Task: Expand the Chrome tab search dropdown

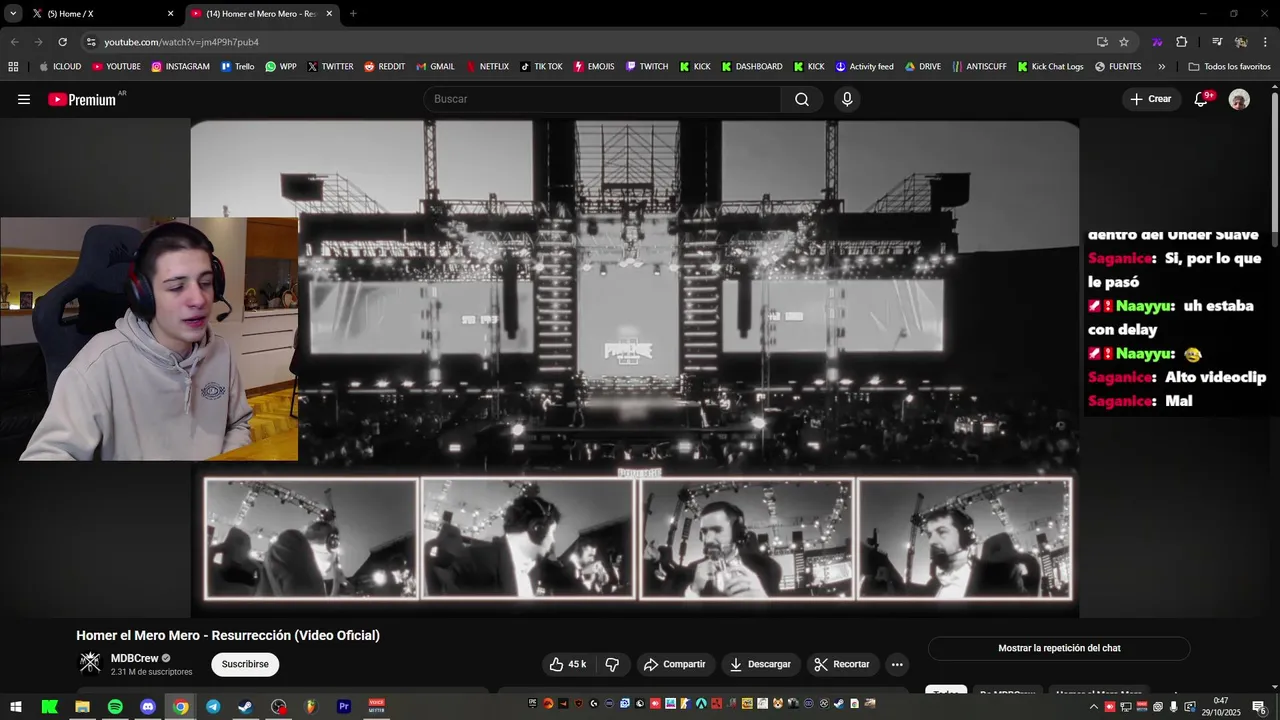Action: tap(13, 14)
